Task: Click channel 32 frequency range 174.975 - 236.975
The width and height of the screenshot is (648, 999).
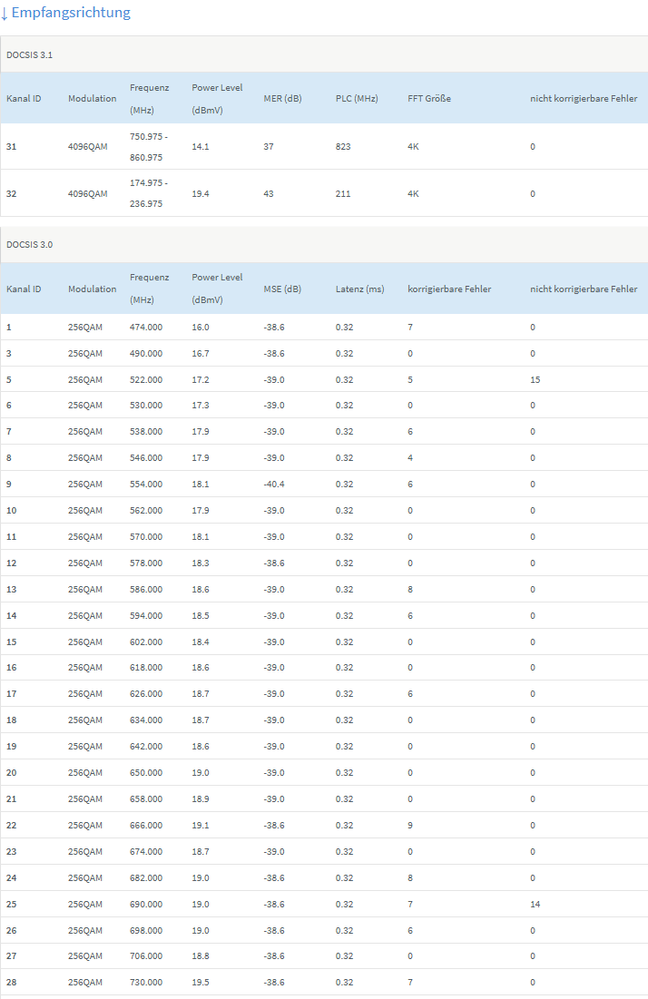Action: tap(148, 193)
